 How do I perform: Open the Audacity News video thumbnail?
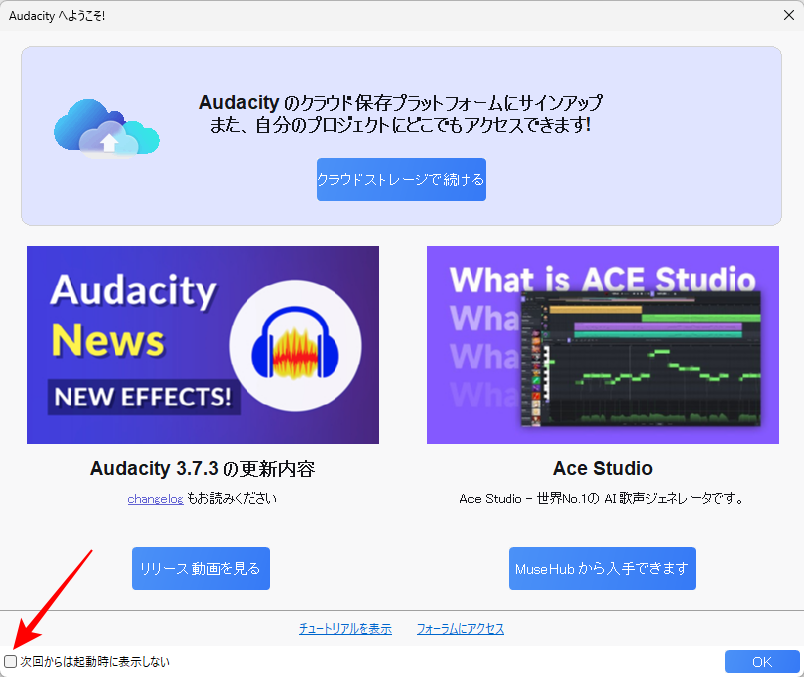203,345
